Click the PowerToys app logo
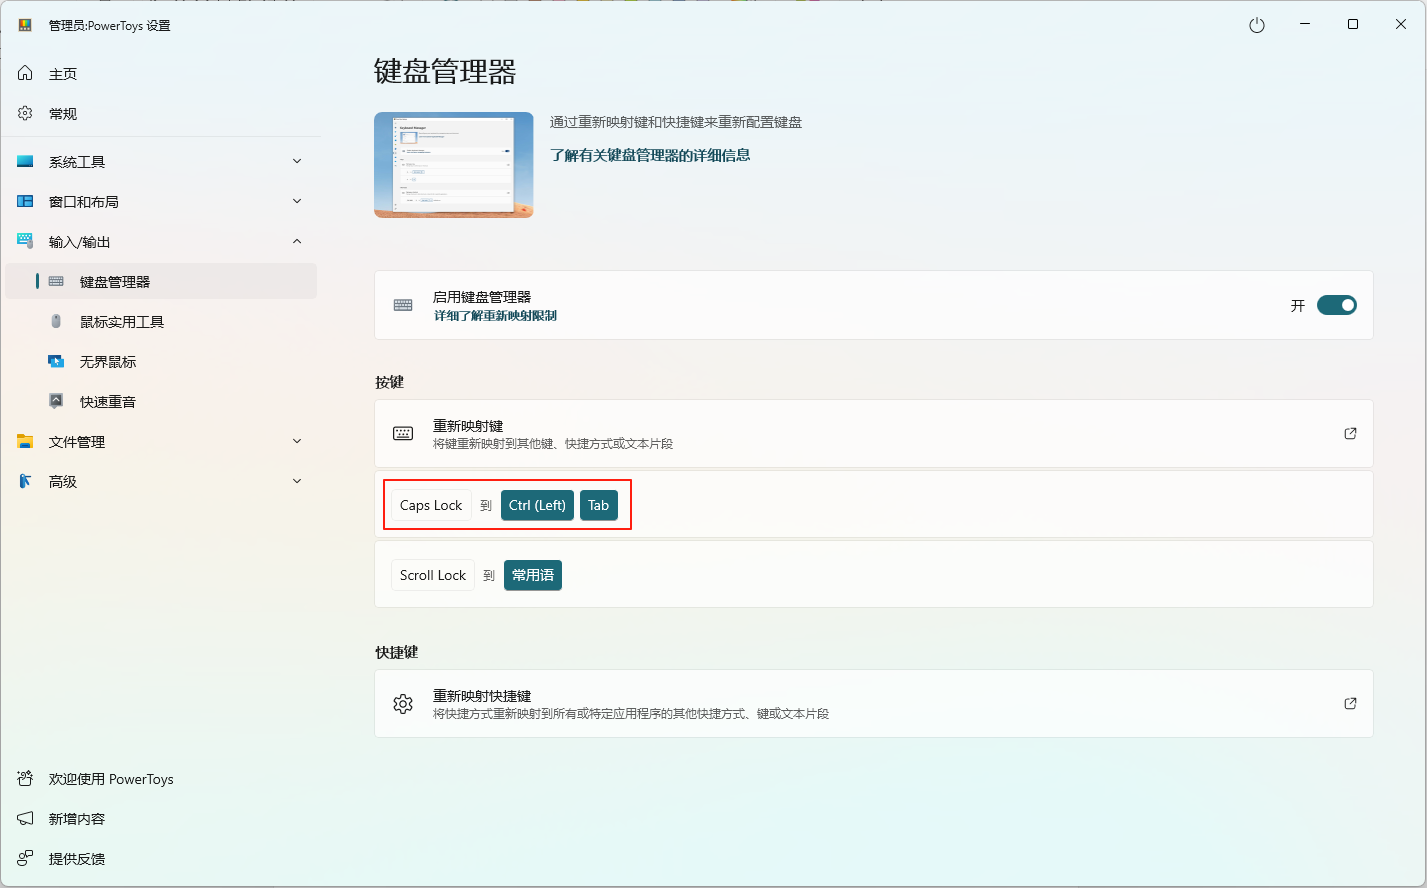 25,25
